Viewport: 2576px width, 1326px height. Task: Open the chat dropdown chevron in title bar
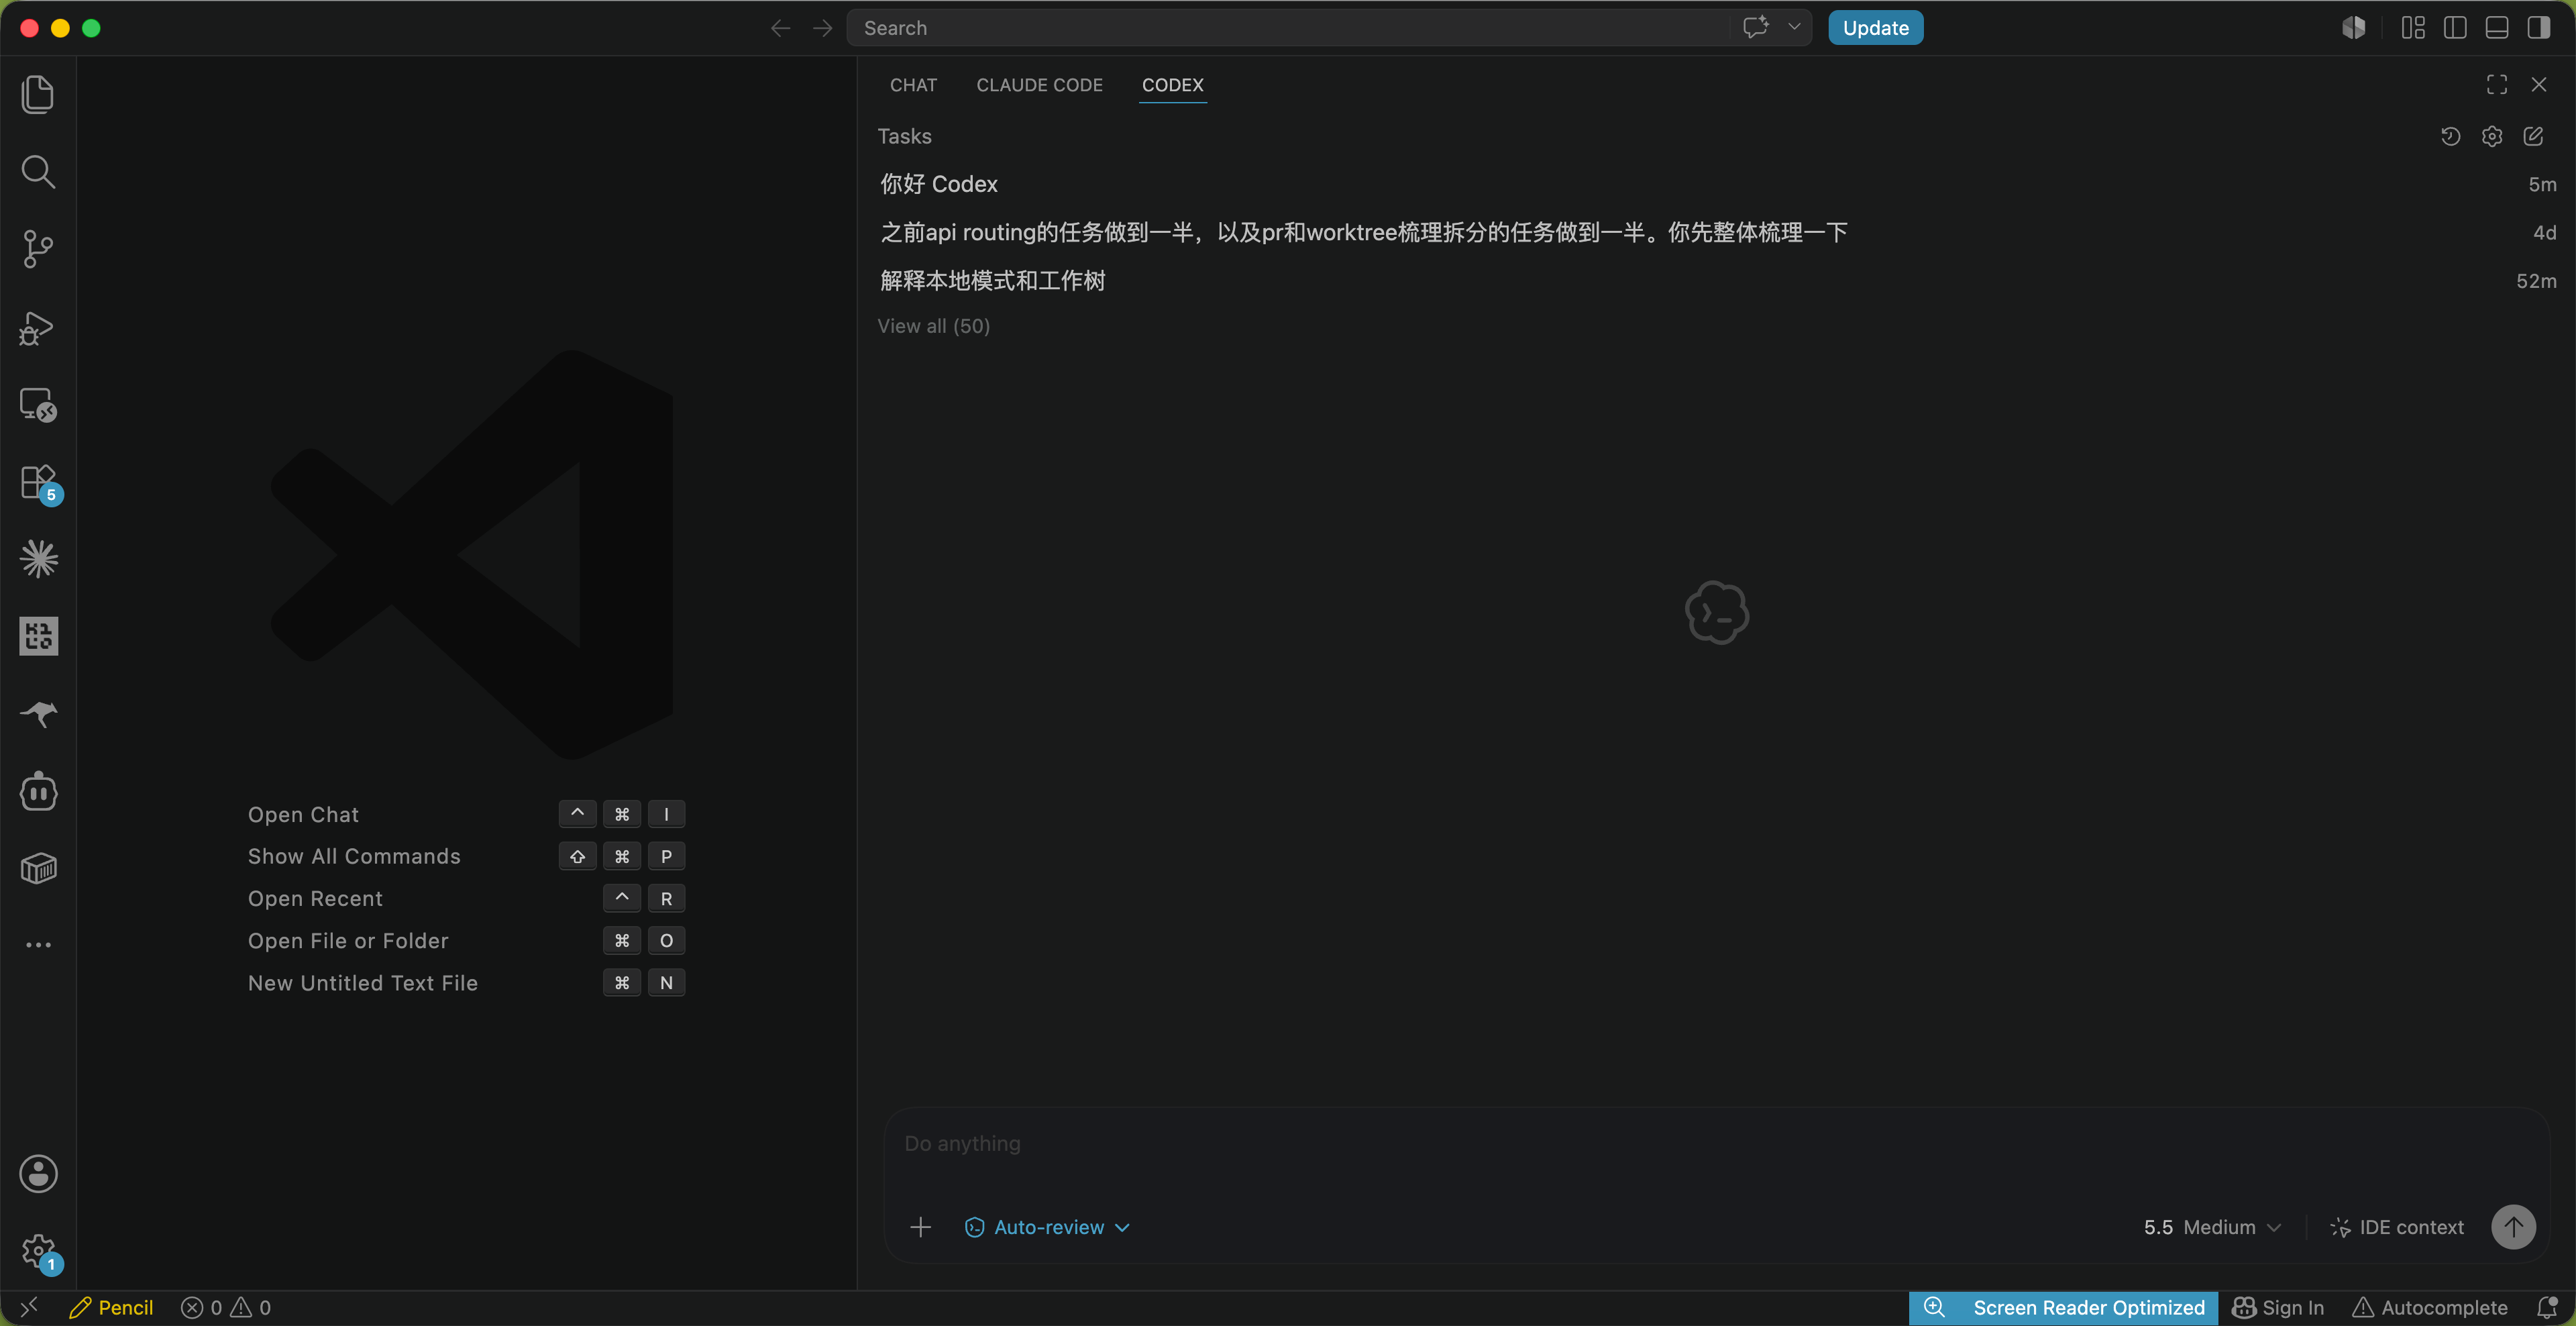1794,27
